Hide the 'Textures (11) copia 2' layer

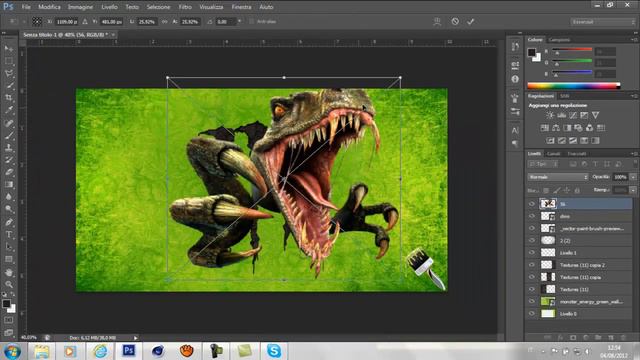click(532, 265)
